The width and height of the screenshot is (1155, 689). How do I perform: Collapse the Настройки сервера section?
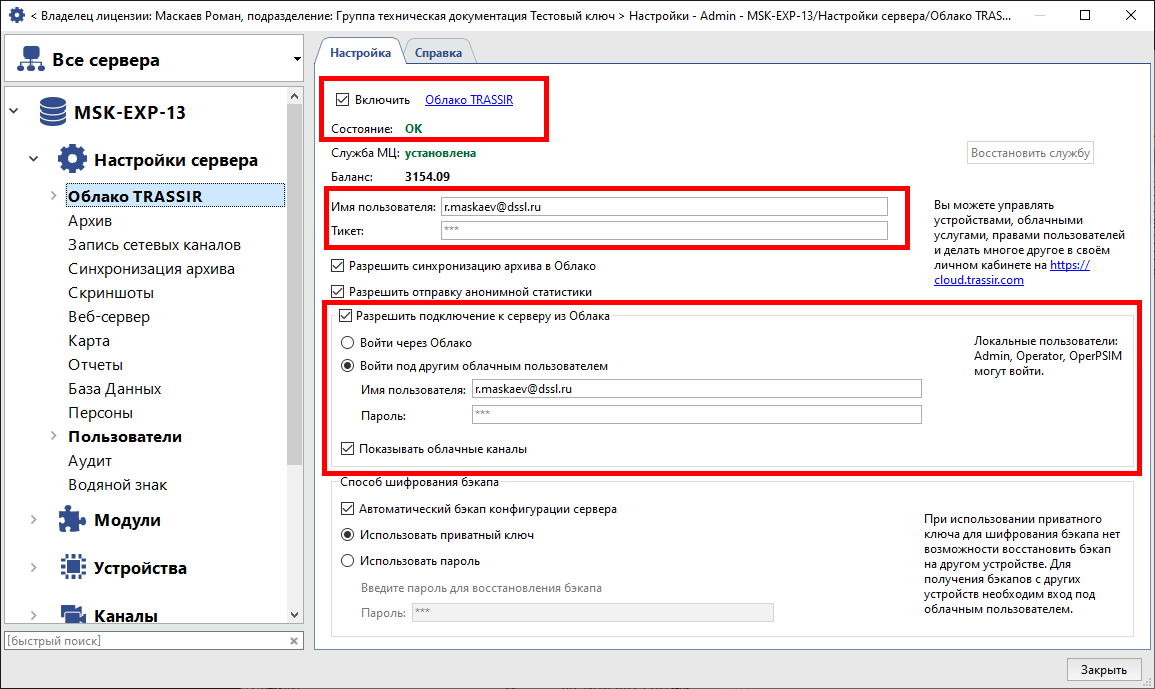point(34,159)
